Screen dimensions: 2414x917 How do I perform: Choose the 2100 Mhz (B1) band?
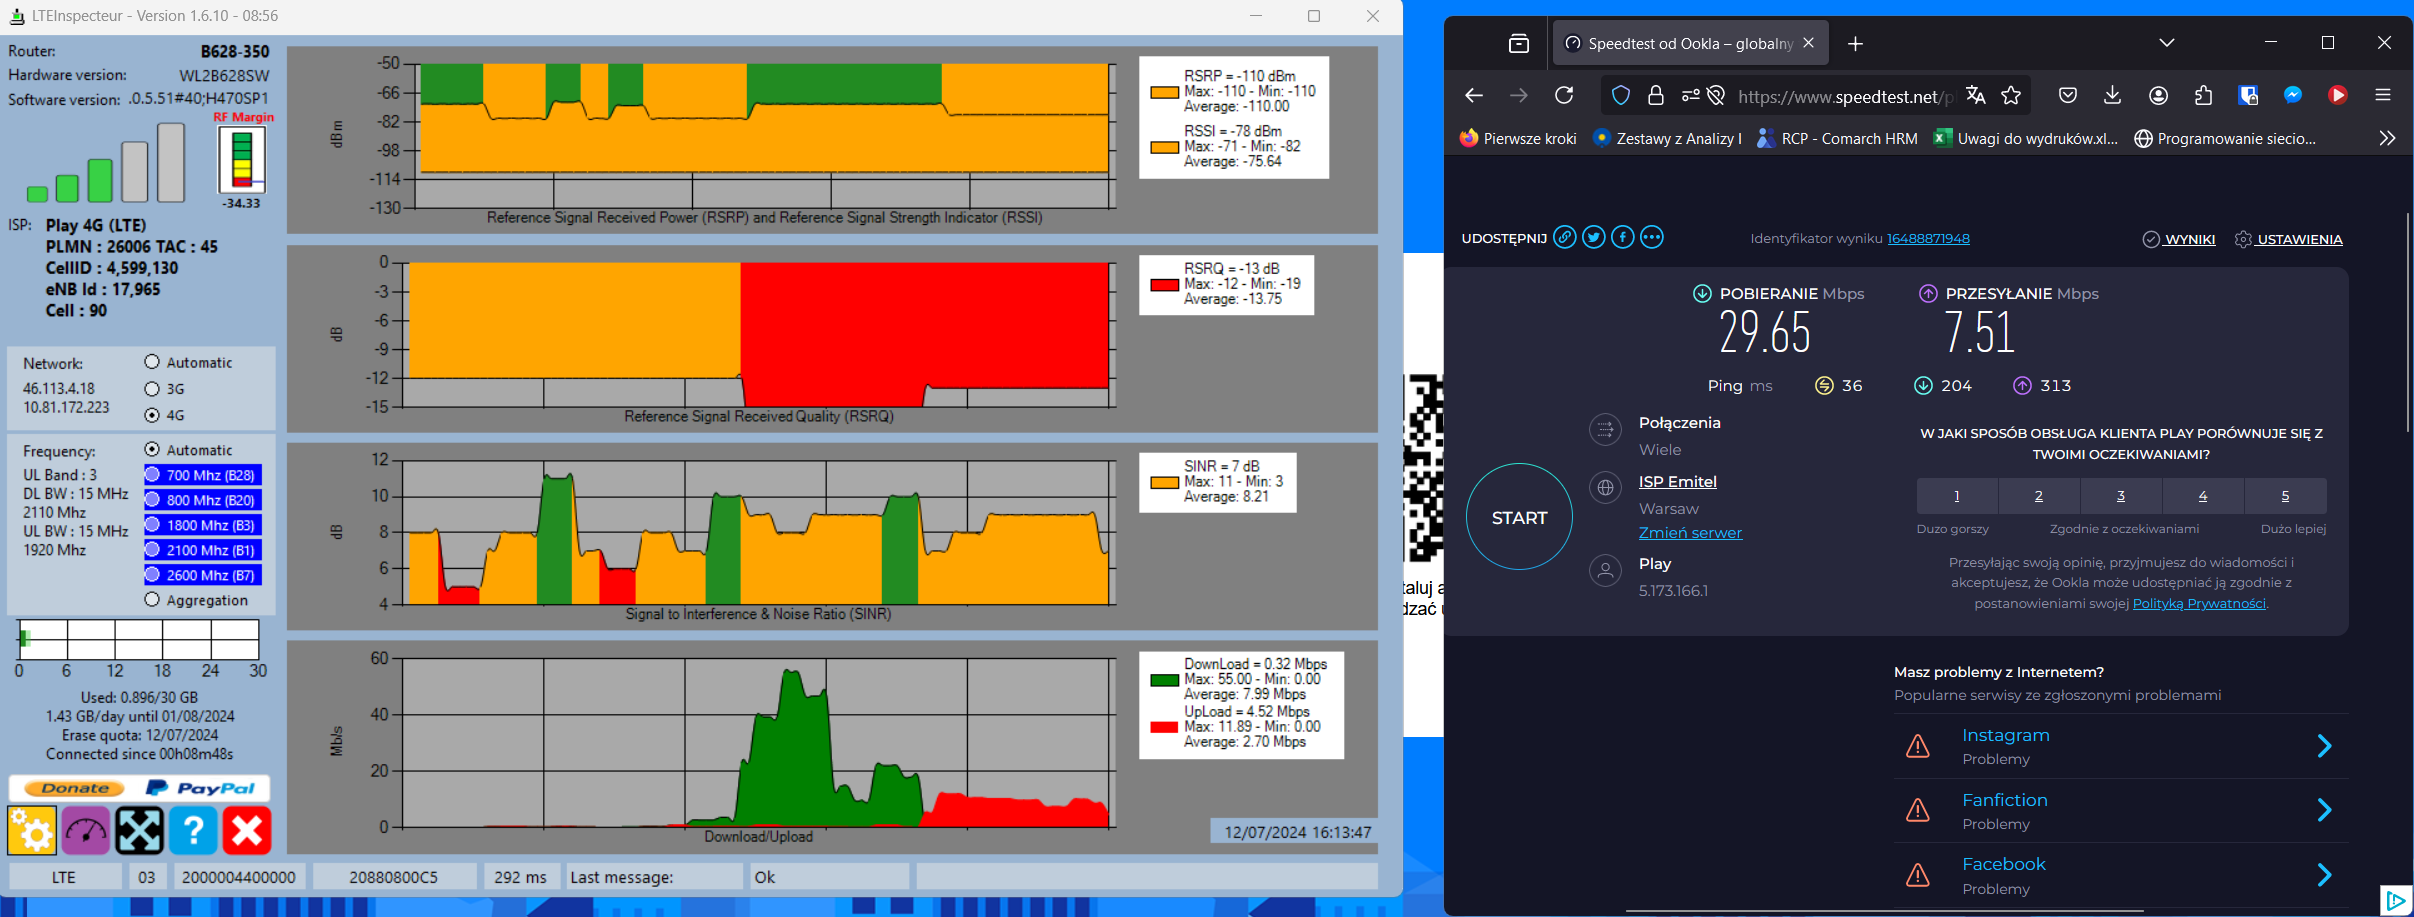pos(203,550)
